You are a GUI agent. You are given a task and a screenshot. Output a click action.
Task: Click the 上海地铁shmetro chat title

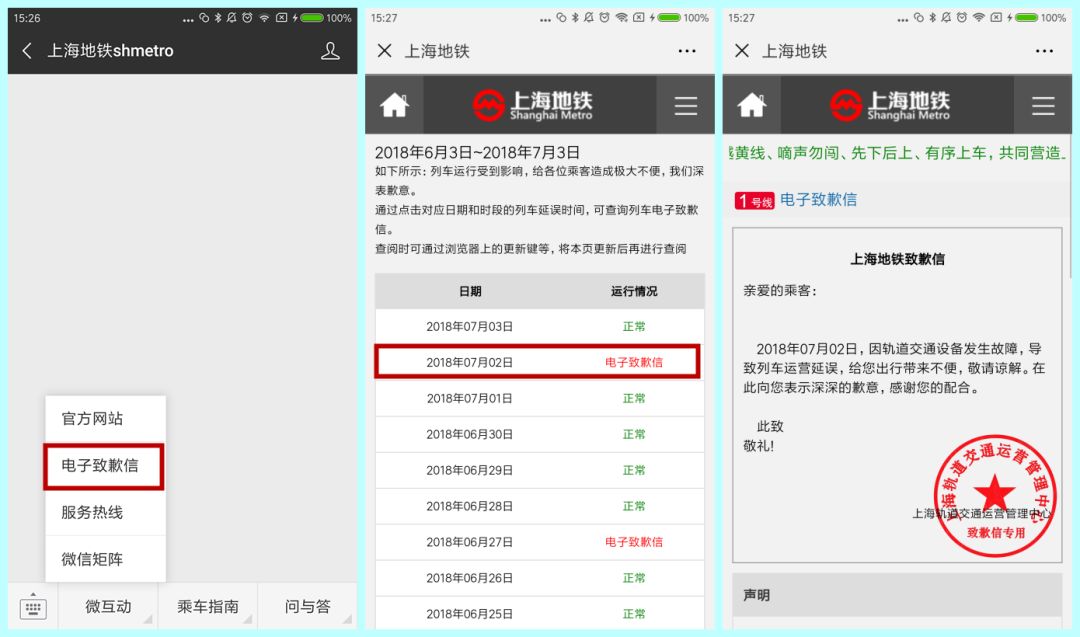click(x=110, y=51)
